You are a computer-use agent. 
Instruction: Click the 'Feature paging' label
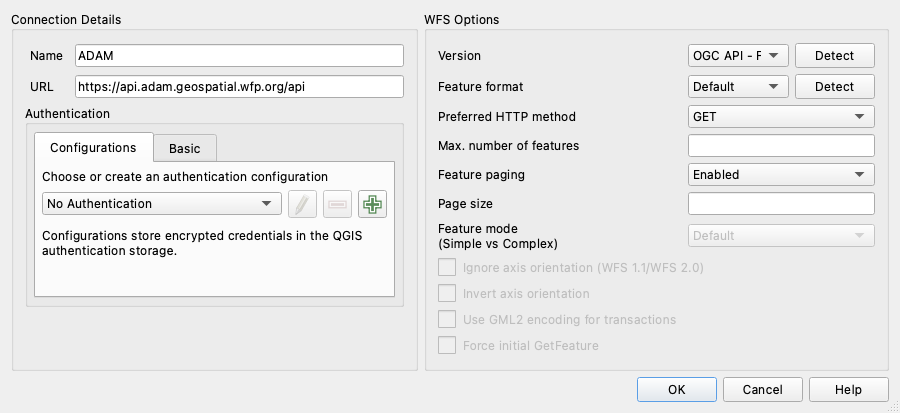click(481, 174)
